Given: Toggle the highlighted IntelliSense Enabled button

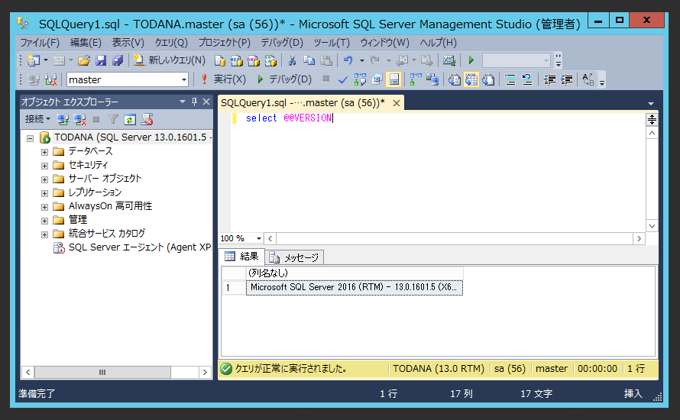Looking at the screenshot, I should [394, 80].
